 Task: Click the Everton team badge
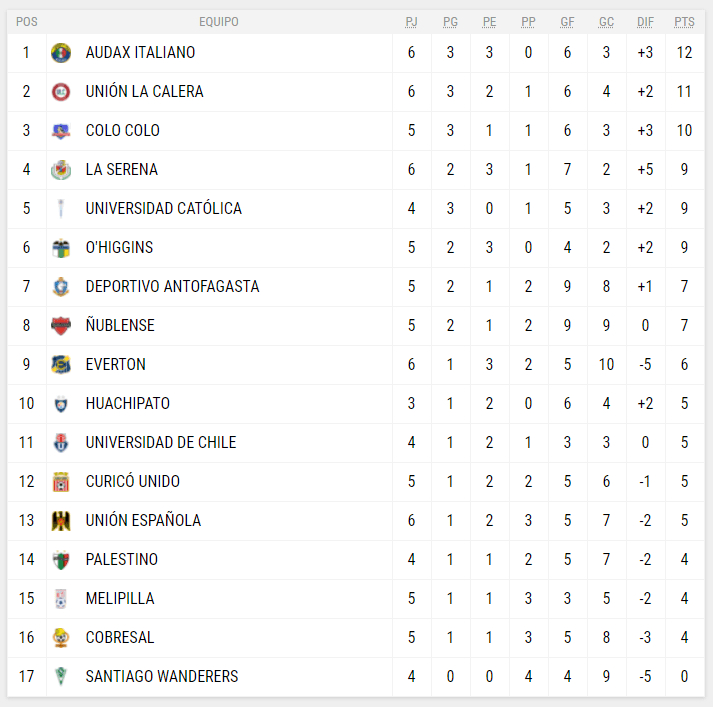point(61,365)
